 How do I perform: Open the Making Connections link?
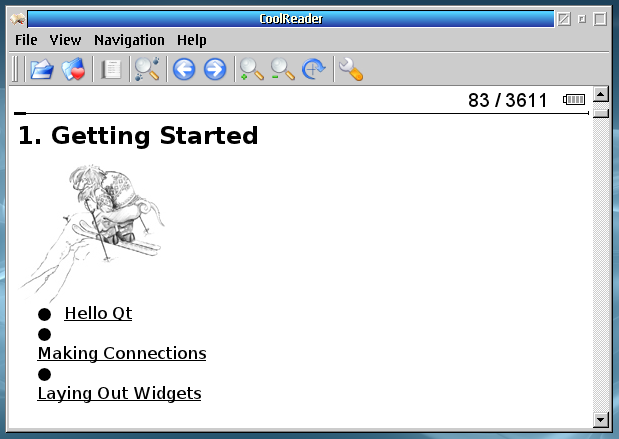(x=122, y=353)
